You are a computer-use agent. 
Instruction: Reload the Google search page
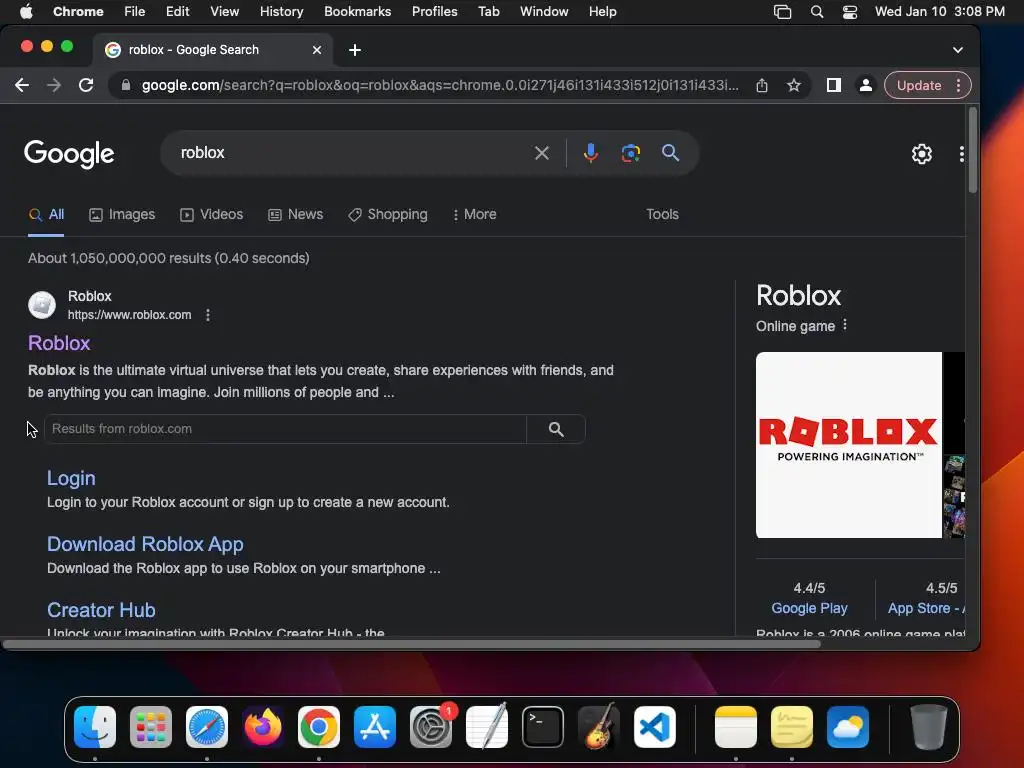[x=86, y=86]
